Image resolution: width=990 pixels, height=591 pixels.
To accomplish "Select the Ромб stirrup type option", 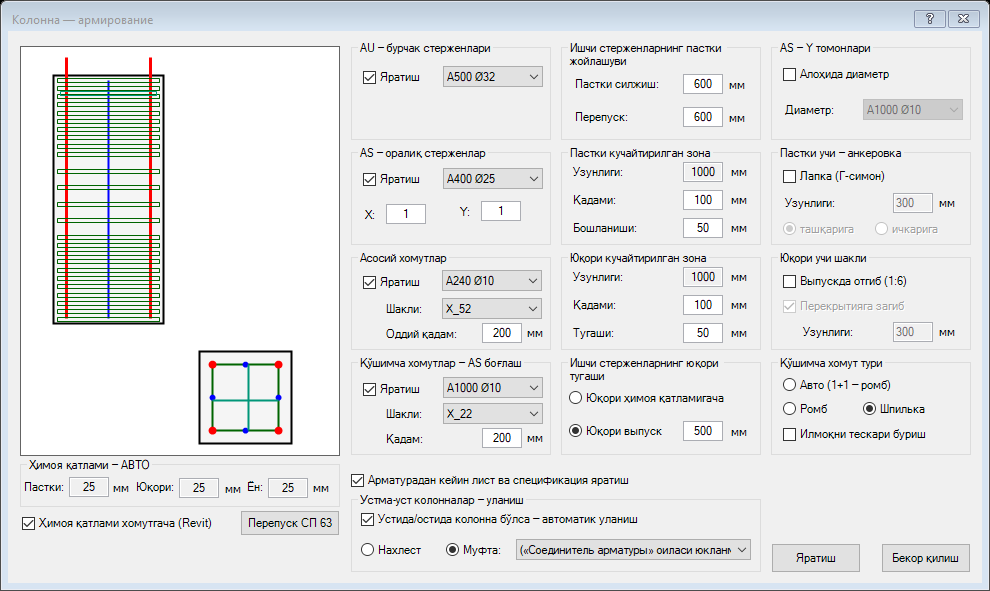I will (789, 409).
